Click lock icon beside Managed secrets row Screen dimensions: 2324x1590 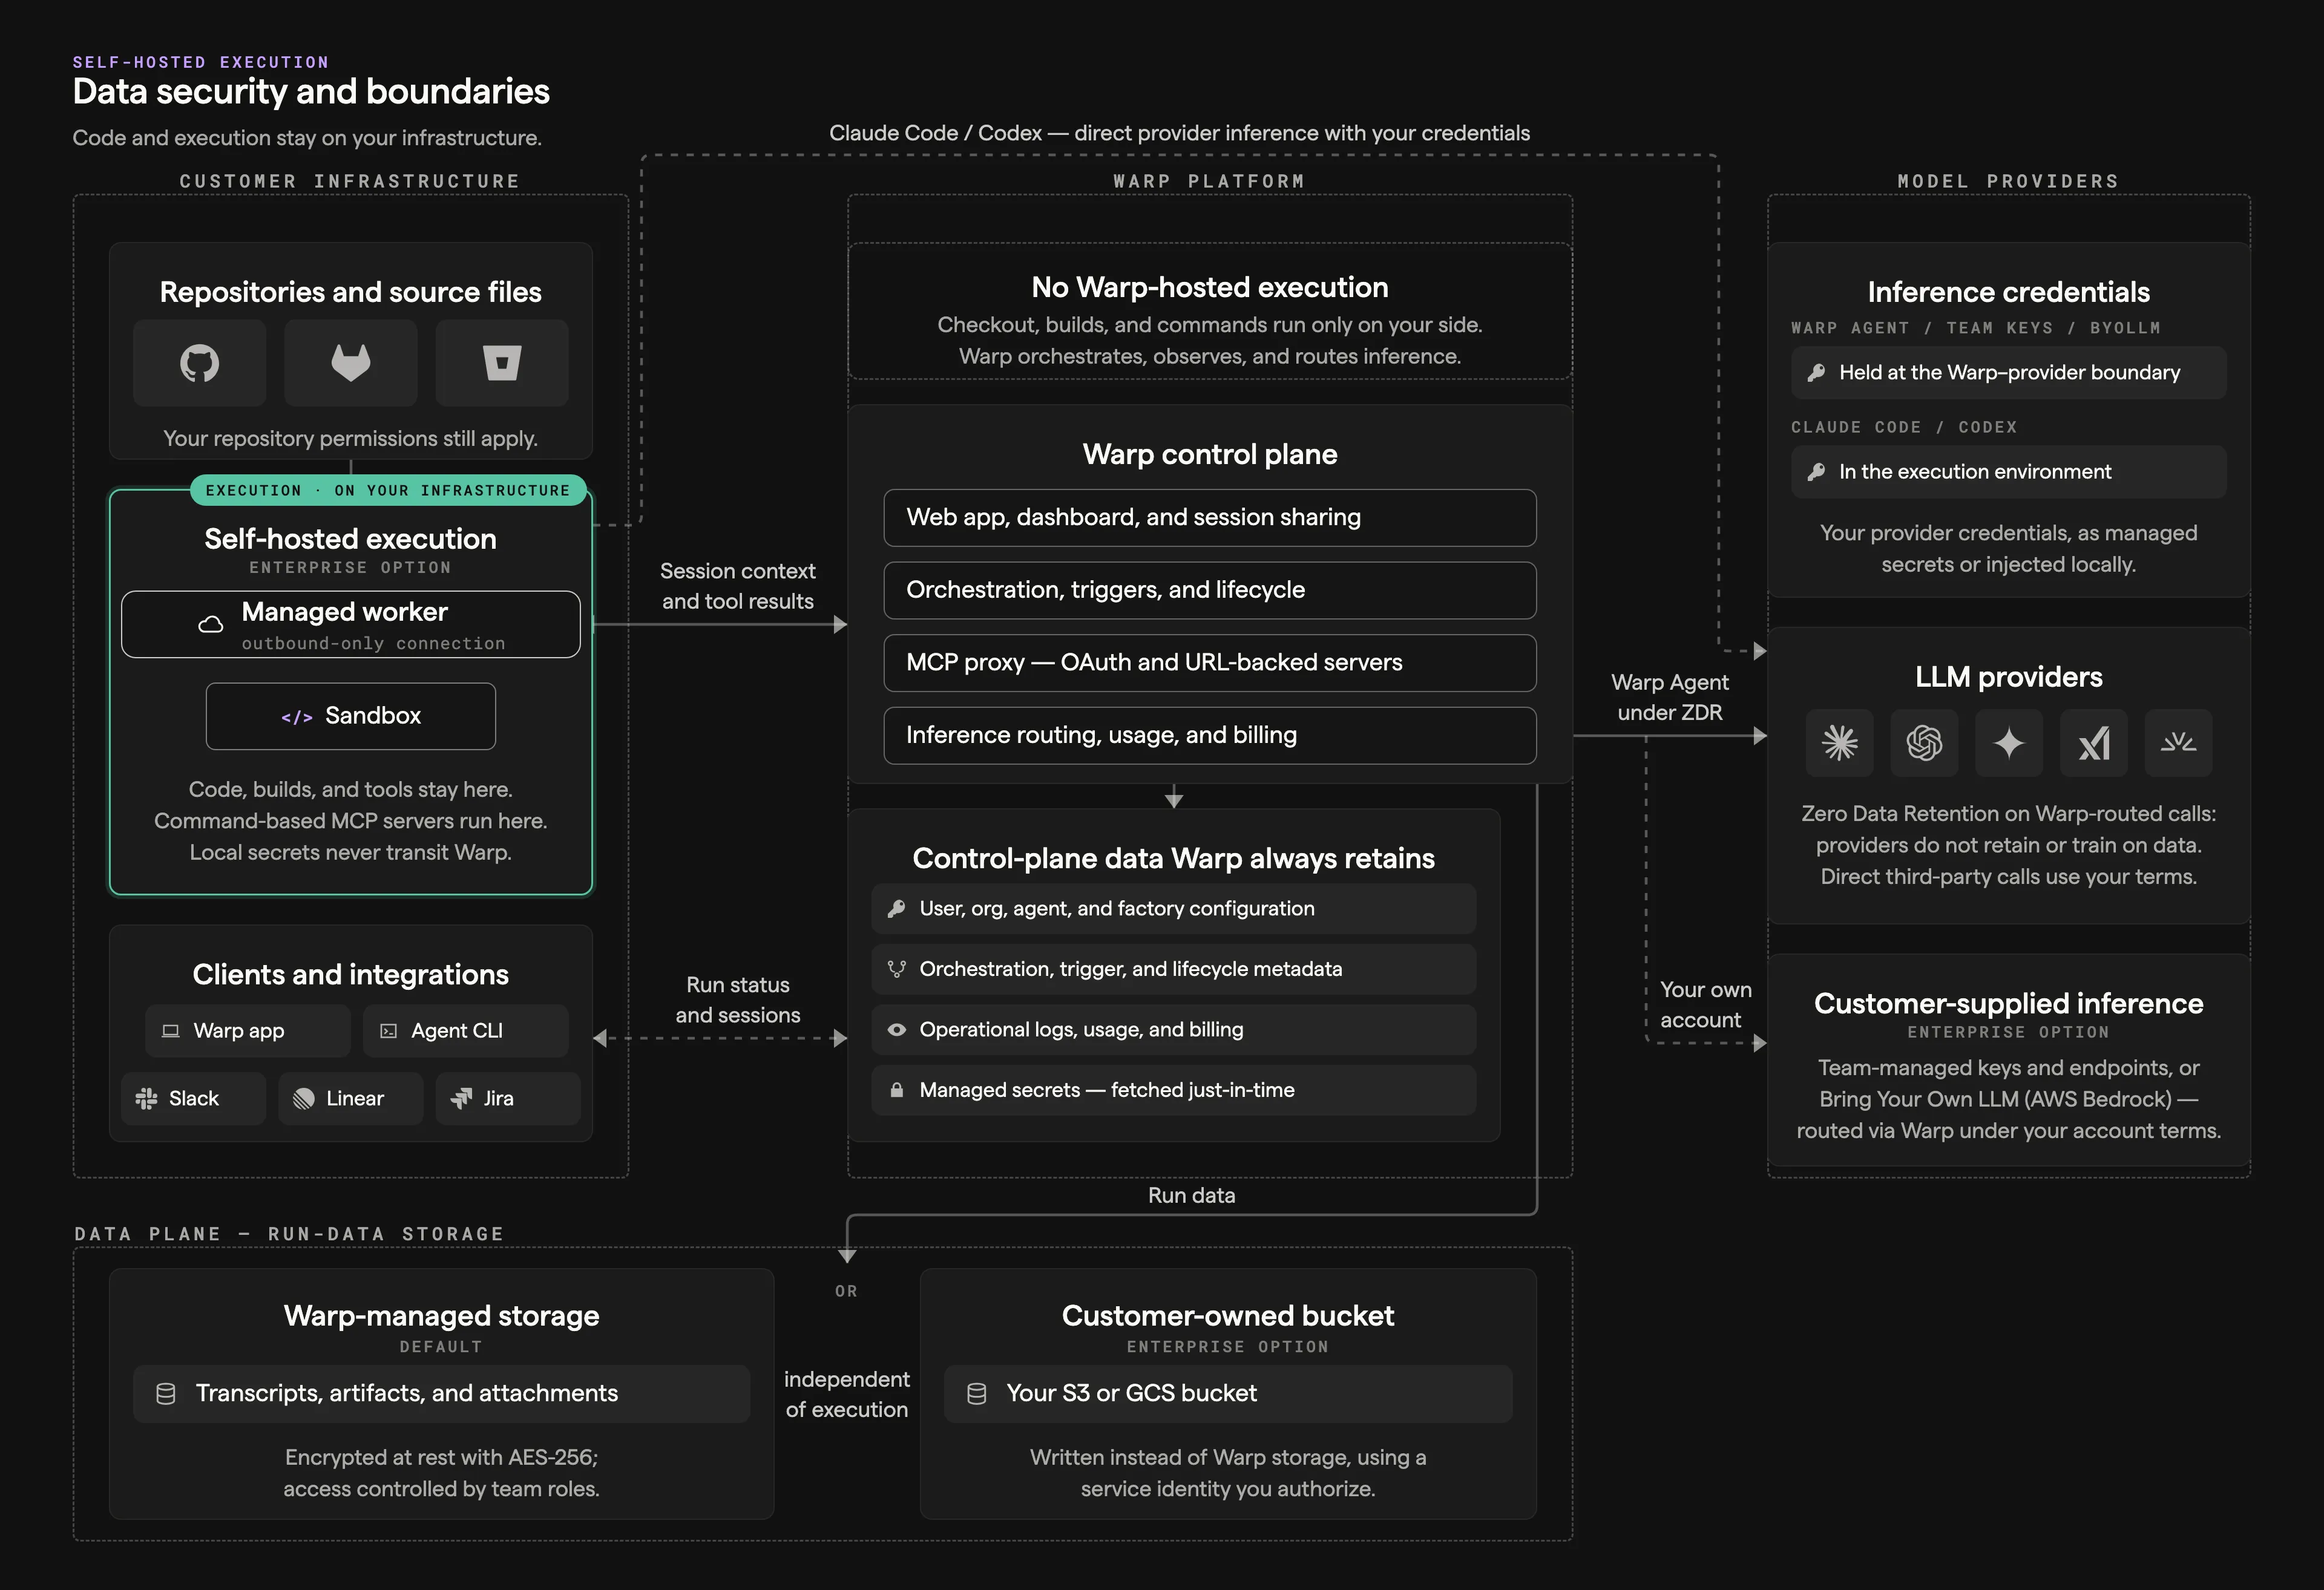897,1090
